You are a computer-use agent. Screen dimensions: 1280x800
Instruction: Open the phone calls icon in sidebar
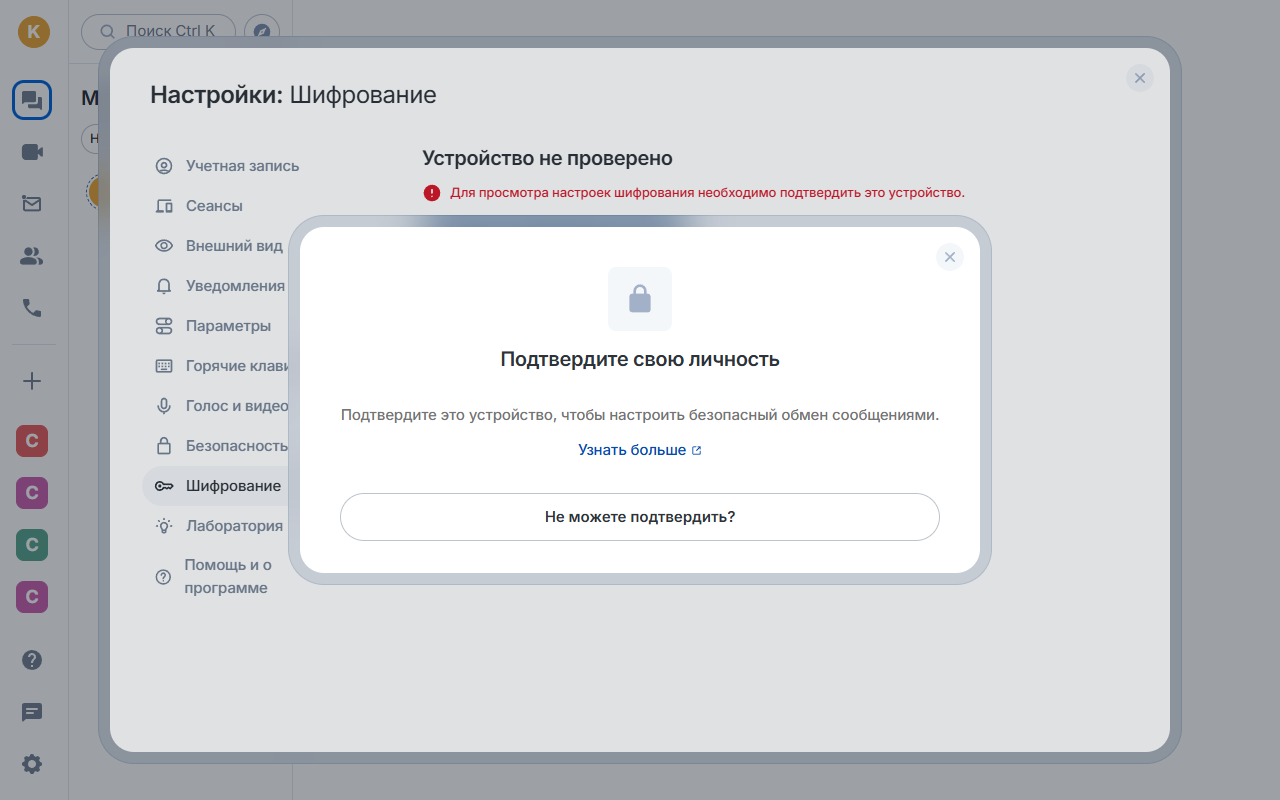[32, 308]
